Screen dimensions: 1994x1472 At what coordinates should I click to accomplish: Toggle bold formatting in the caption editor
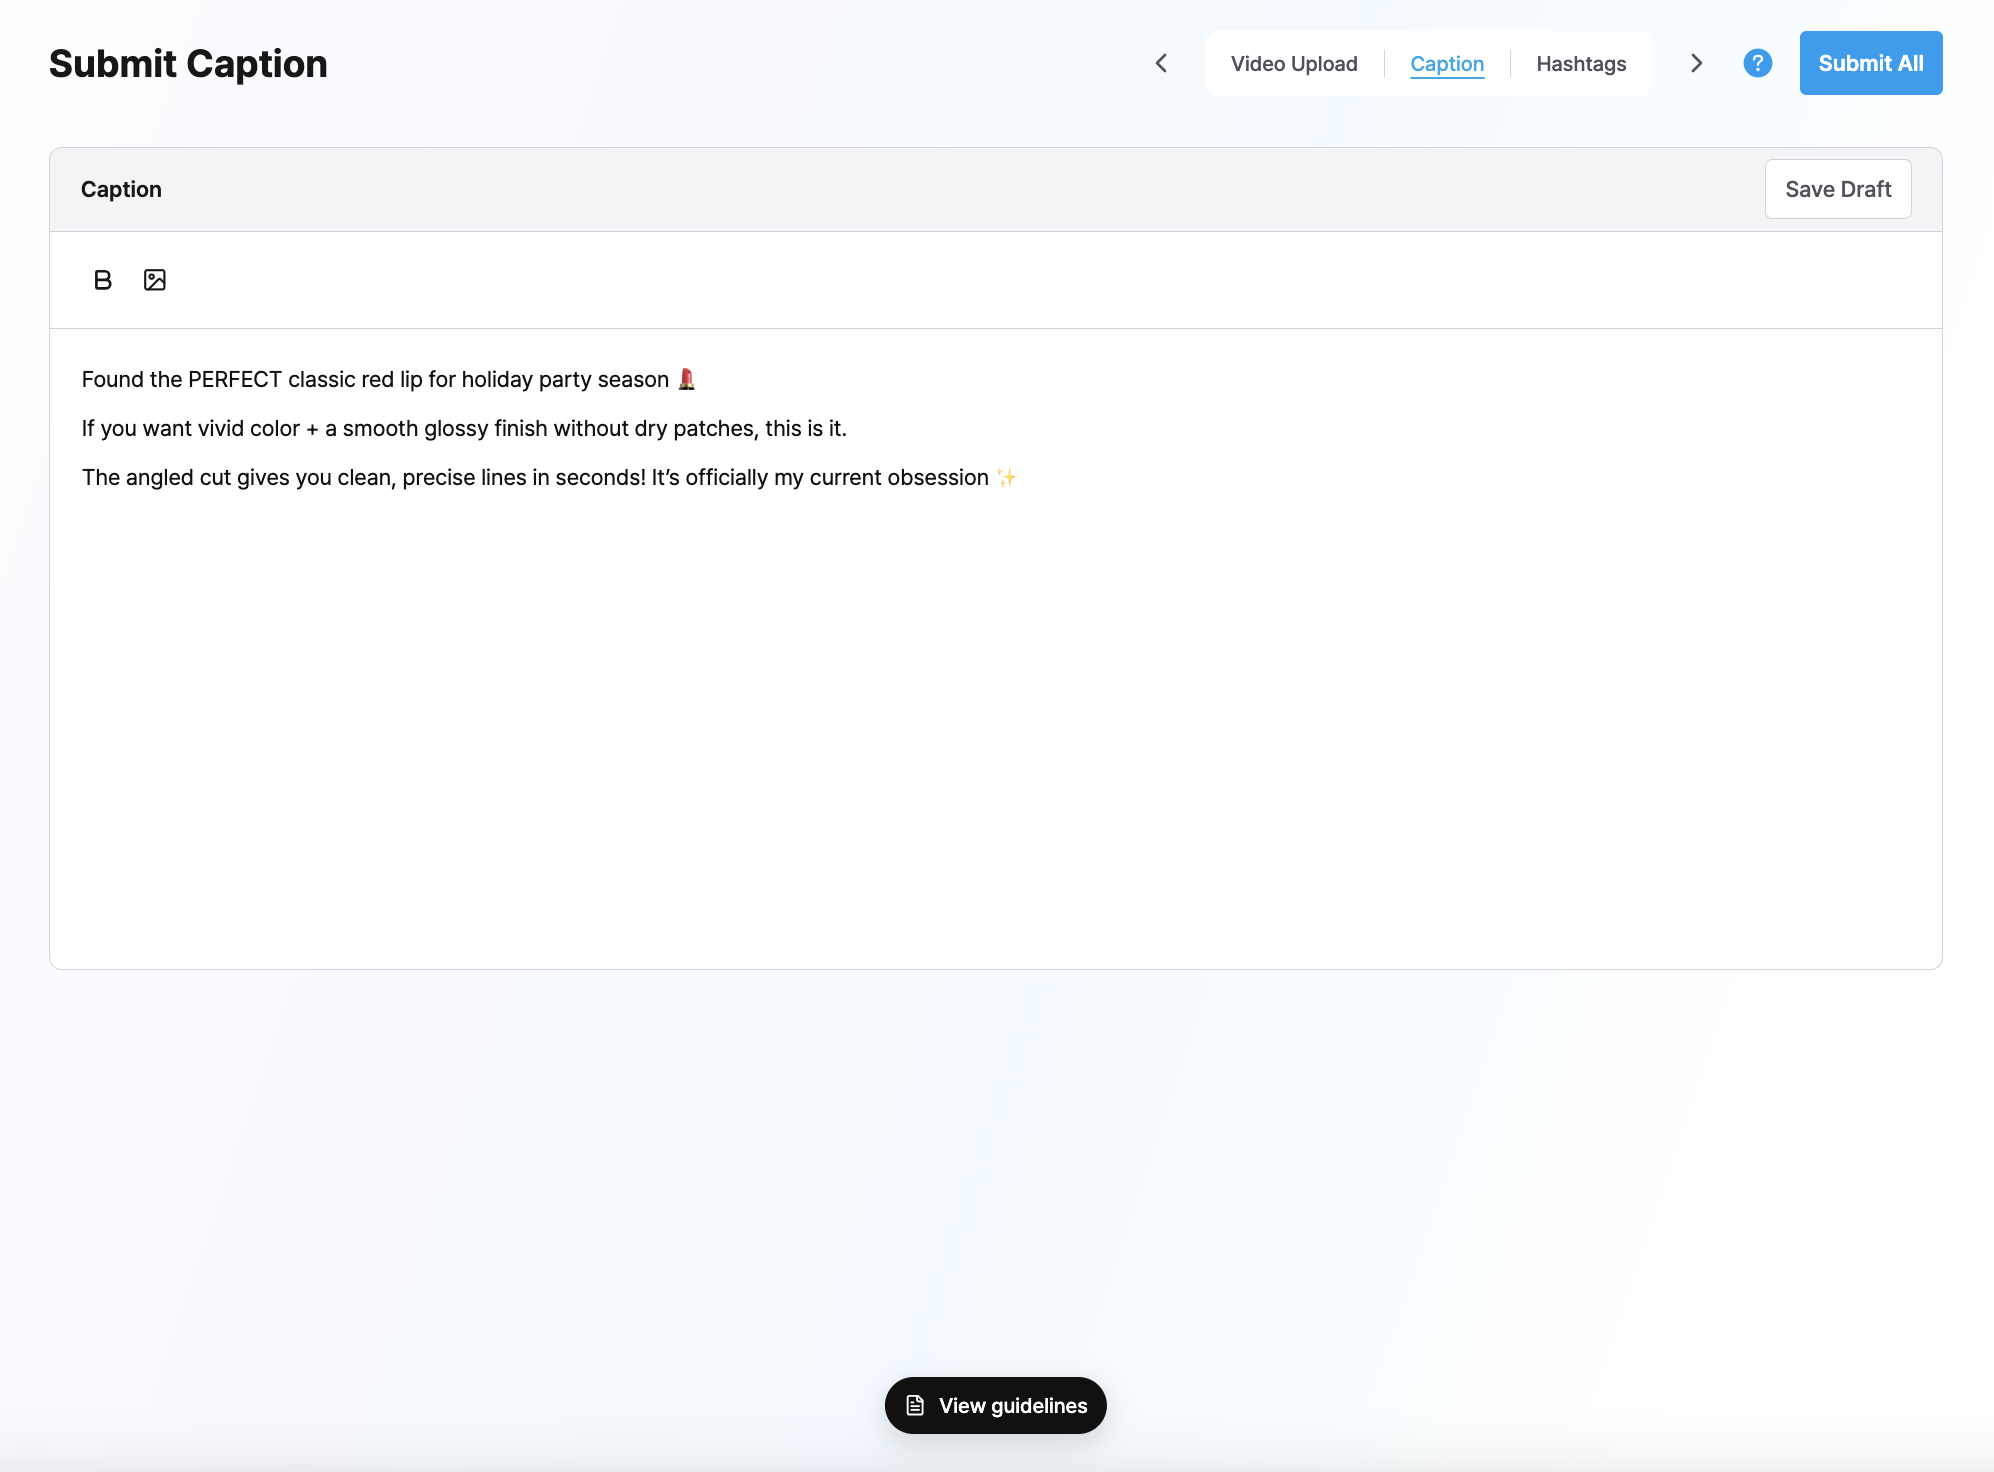[x=103, y=280]
